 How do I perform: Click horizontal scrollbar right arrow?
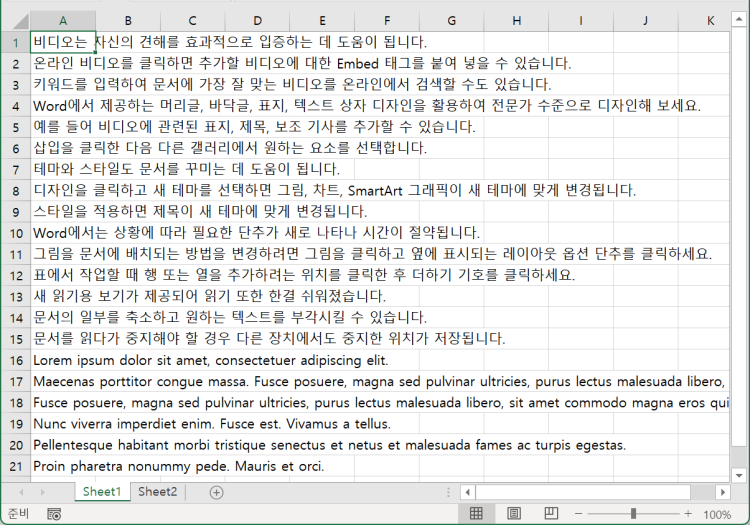723,492
